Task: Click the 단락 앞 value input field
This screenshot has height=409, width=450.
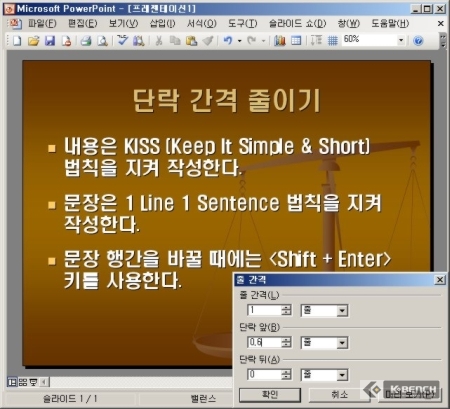Action: pyautogui.click(x=265, y=342)
